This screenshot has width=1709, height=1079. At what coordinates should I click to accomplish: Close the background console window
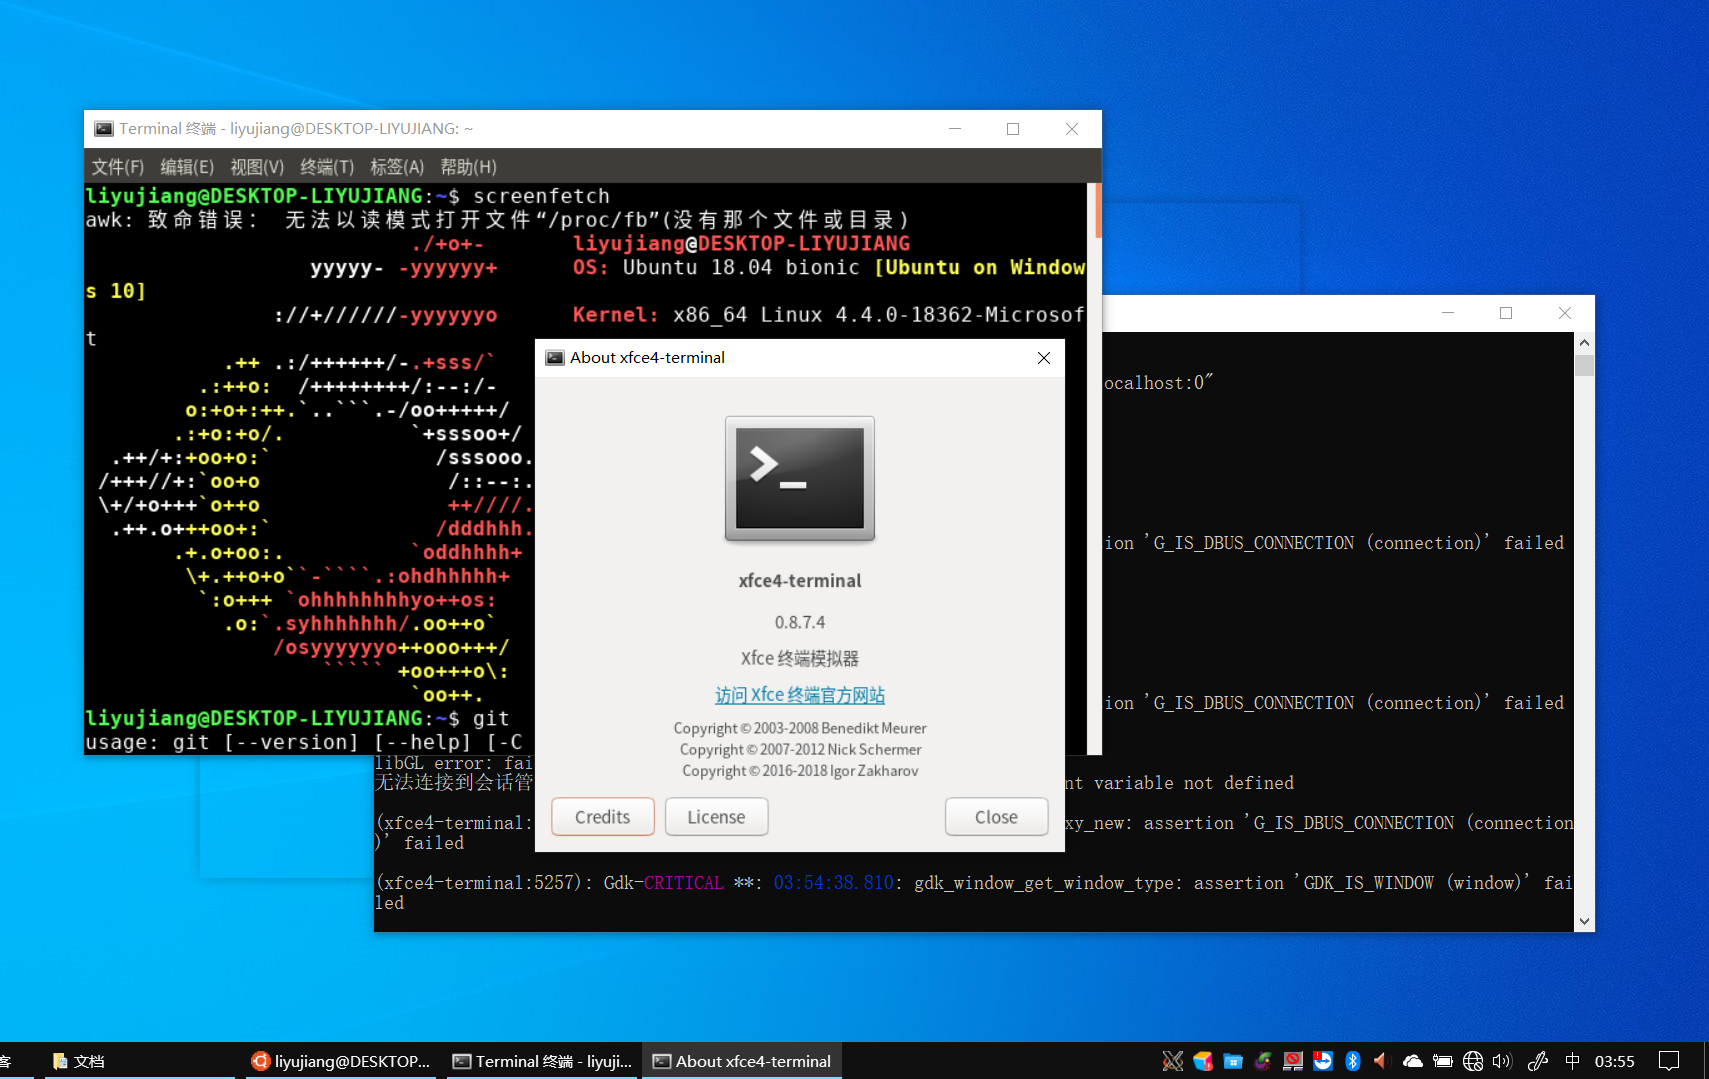pos(1565,313)
